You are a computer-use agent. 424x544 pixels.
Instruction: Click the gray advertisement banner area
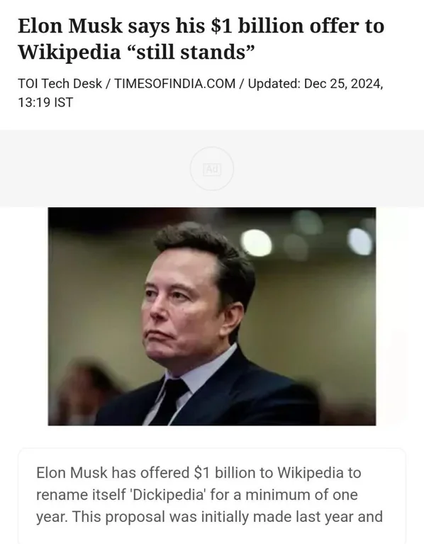212,168
